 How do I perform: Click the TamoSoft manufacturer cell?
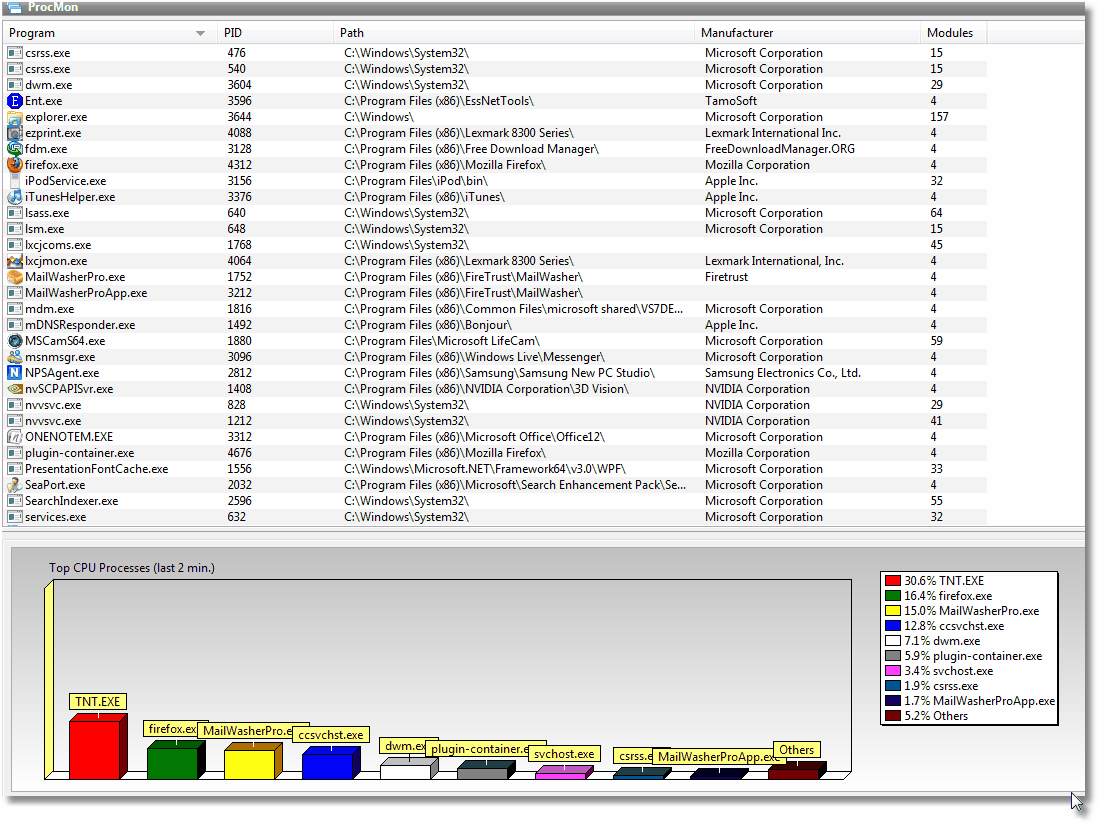pos(731,101)
